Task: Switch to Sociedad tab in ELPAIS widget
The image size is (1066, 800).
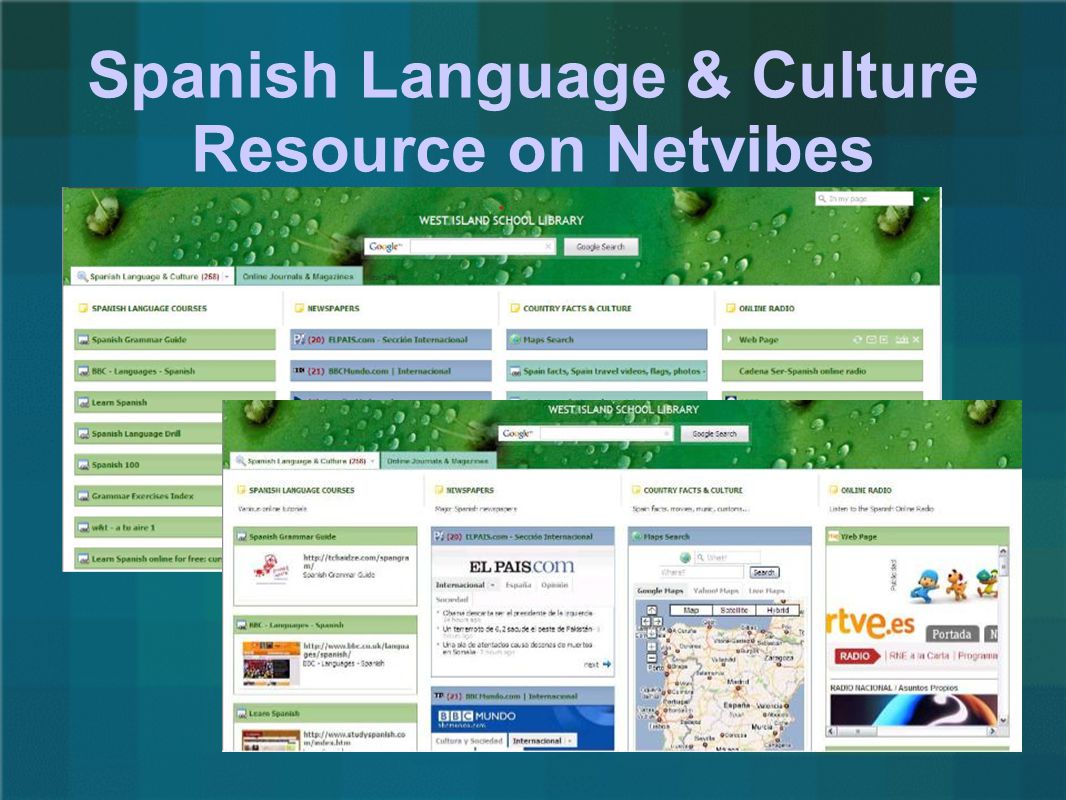Action: [x=452, y=599]
